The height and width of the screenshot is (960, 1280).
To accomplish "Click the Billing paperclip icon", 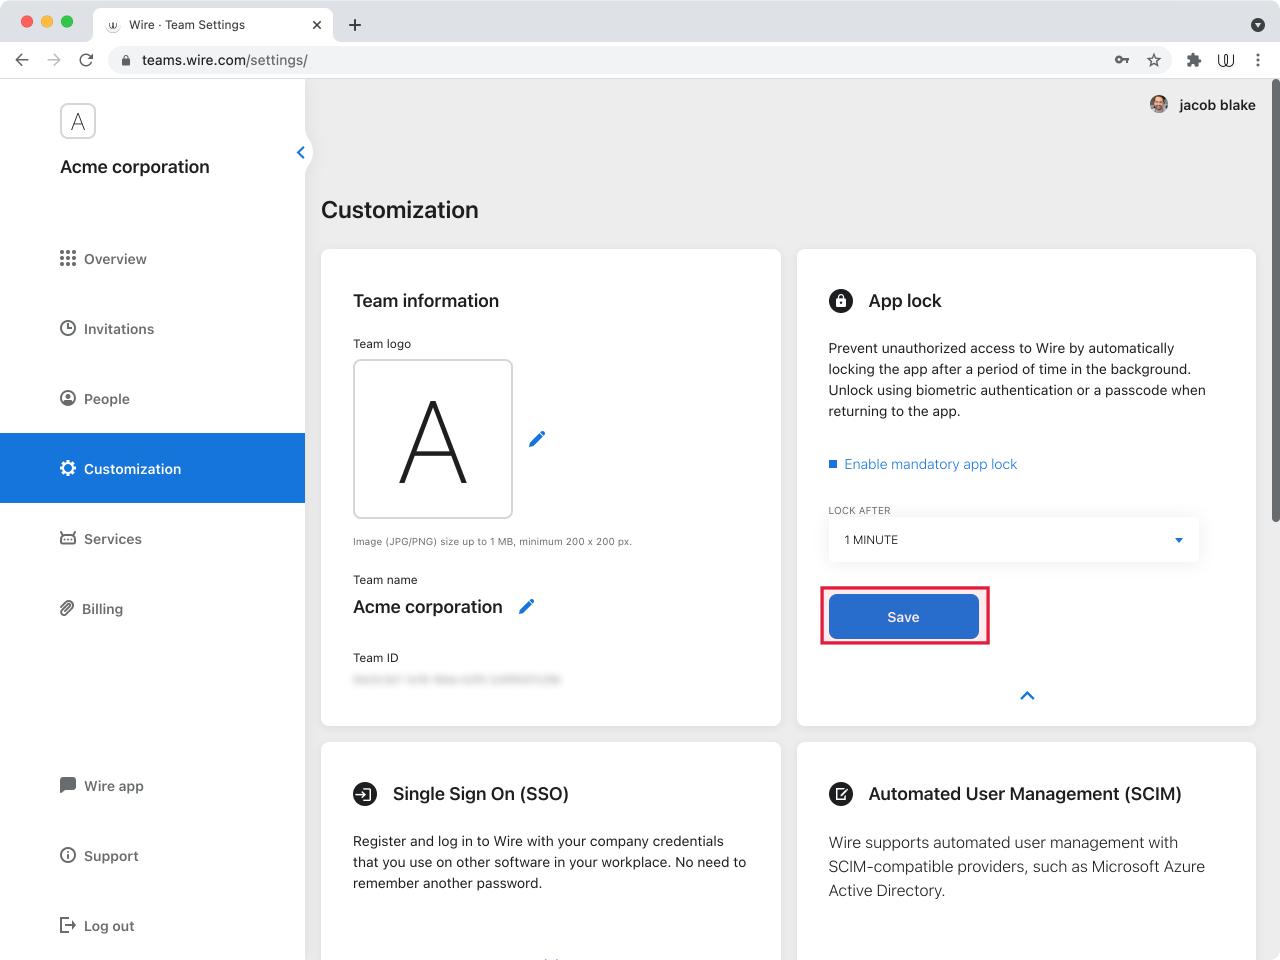I will [67, 608].
